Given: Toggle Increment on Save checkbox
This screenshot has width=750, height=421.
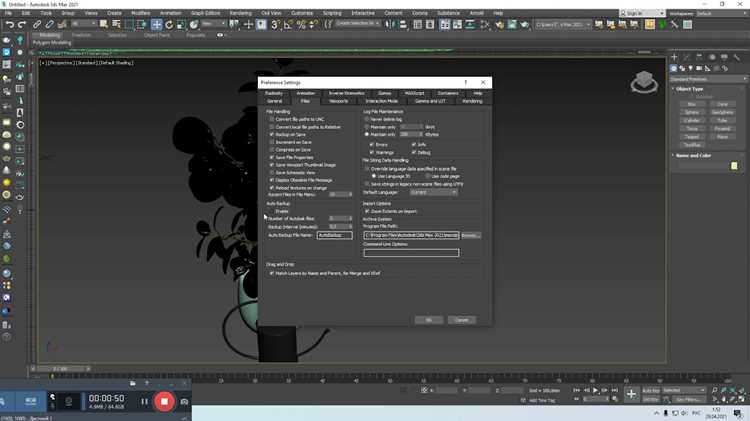Looking at the screenshot, I should [272, 142].
